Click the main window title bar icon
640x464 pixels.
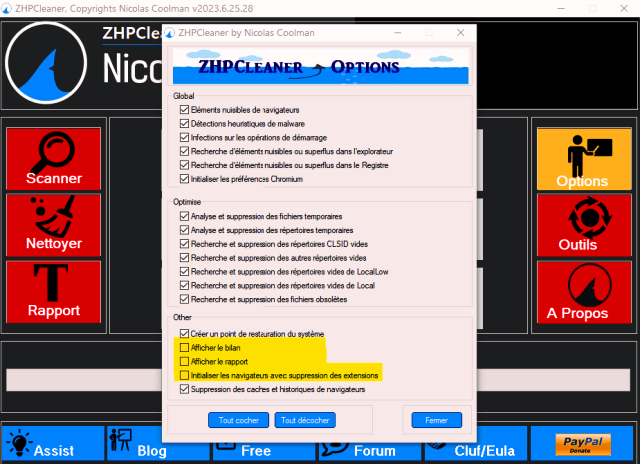pos(7,9)
